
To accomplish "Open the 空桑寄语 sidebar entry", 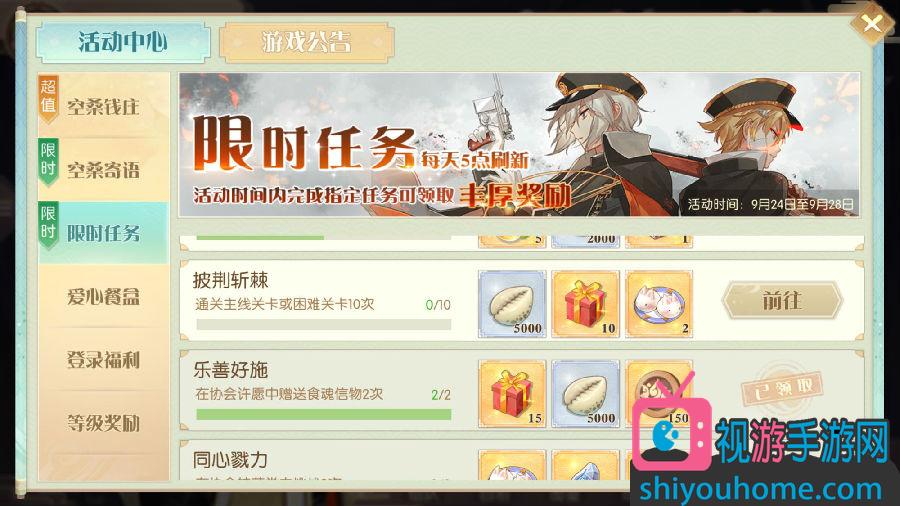I will [x=103, y=170].
